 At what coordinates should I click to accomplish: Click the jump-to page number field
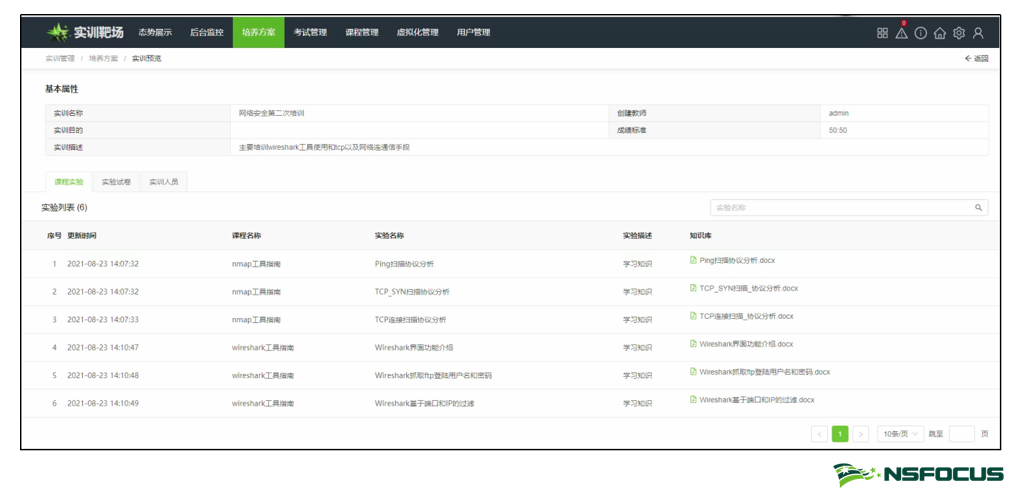(x=961, y=434)
